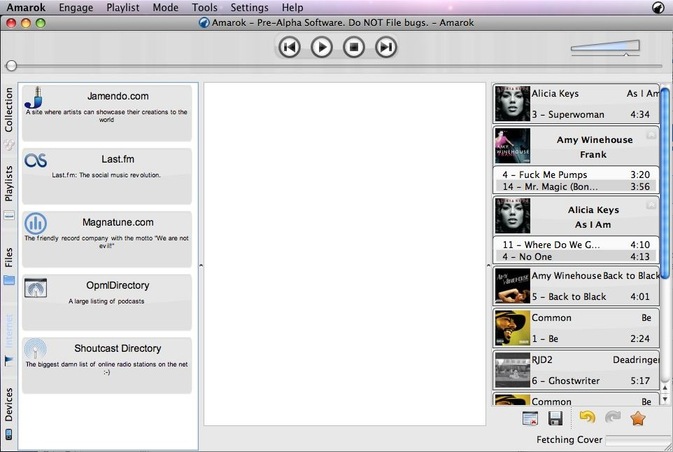Viewport: 673px width, 452px height.
Task: Undo the last playlist change
Action: pyautogui.click(x=587, y=419)
